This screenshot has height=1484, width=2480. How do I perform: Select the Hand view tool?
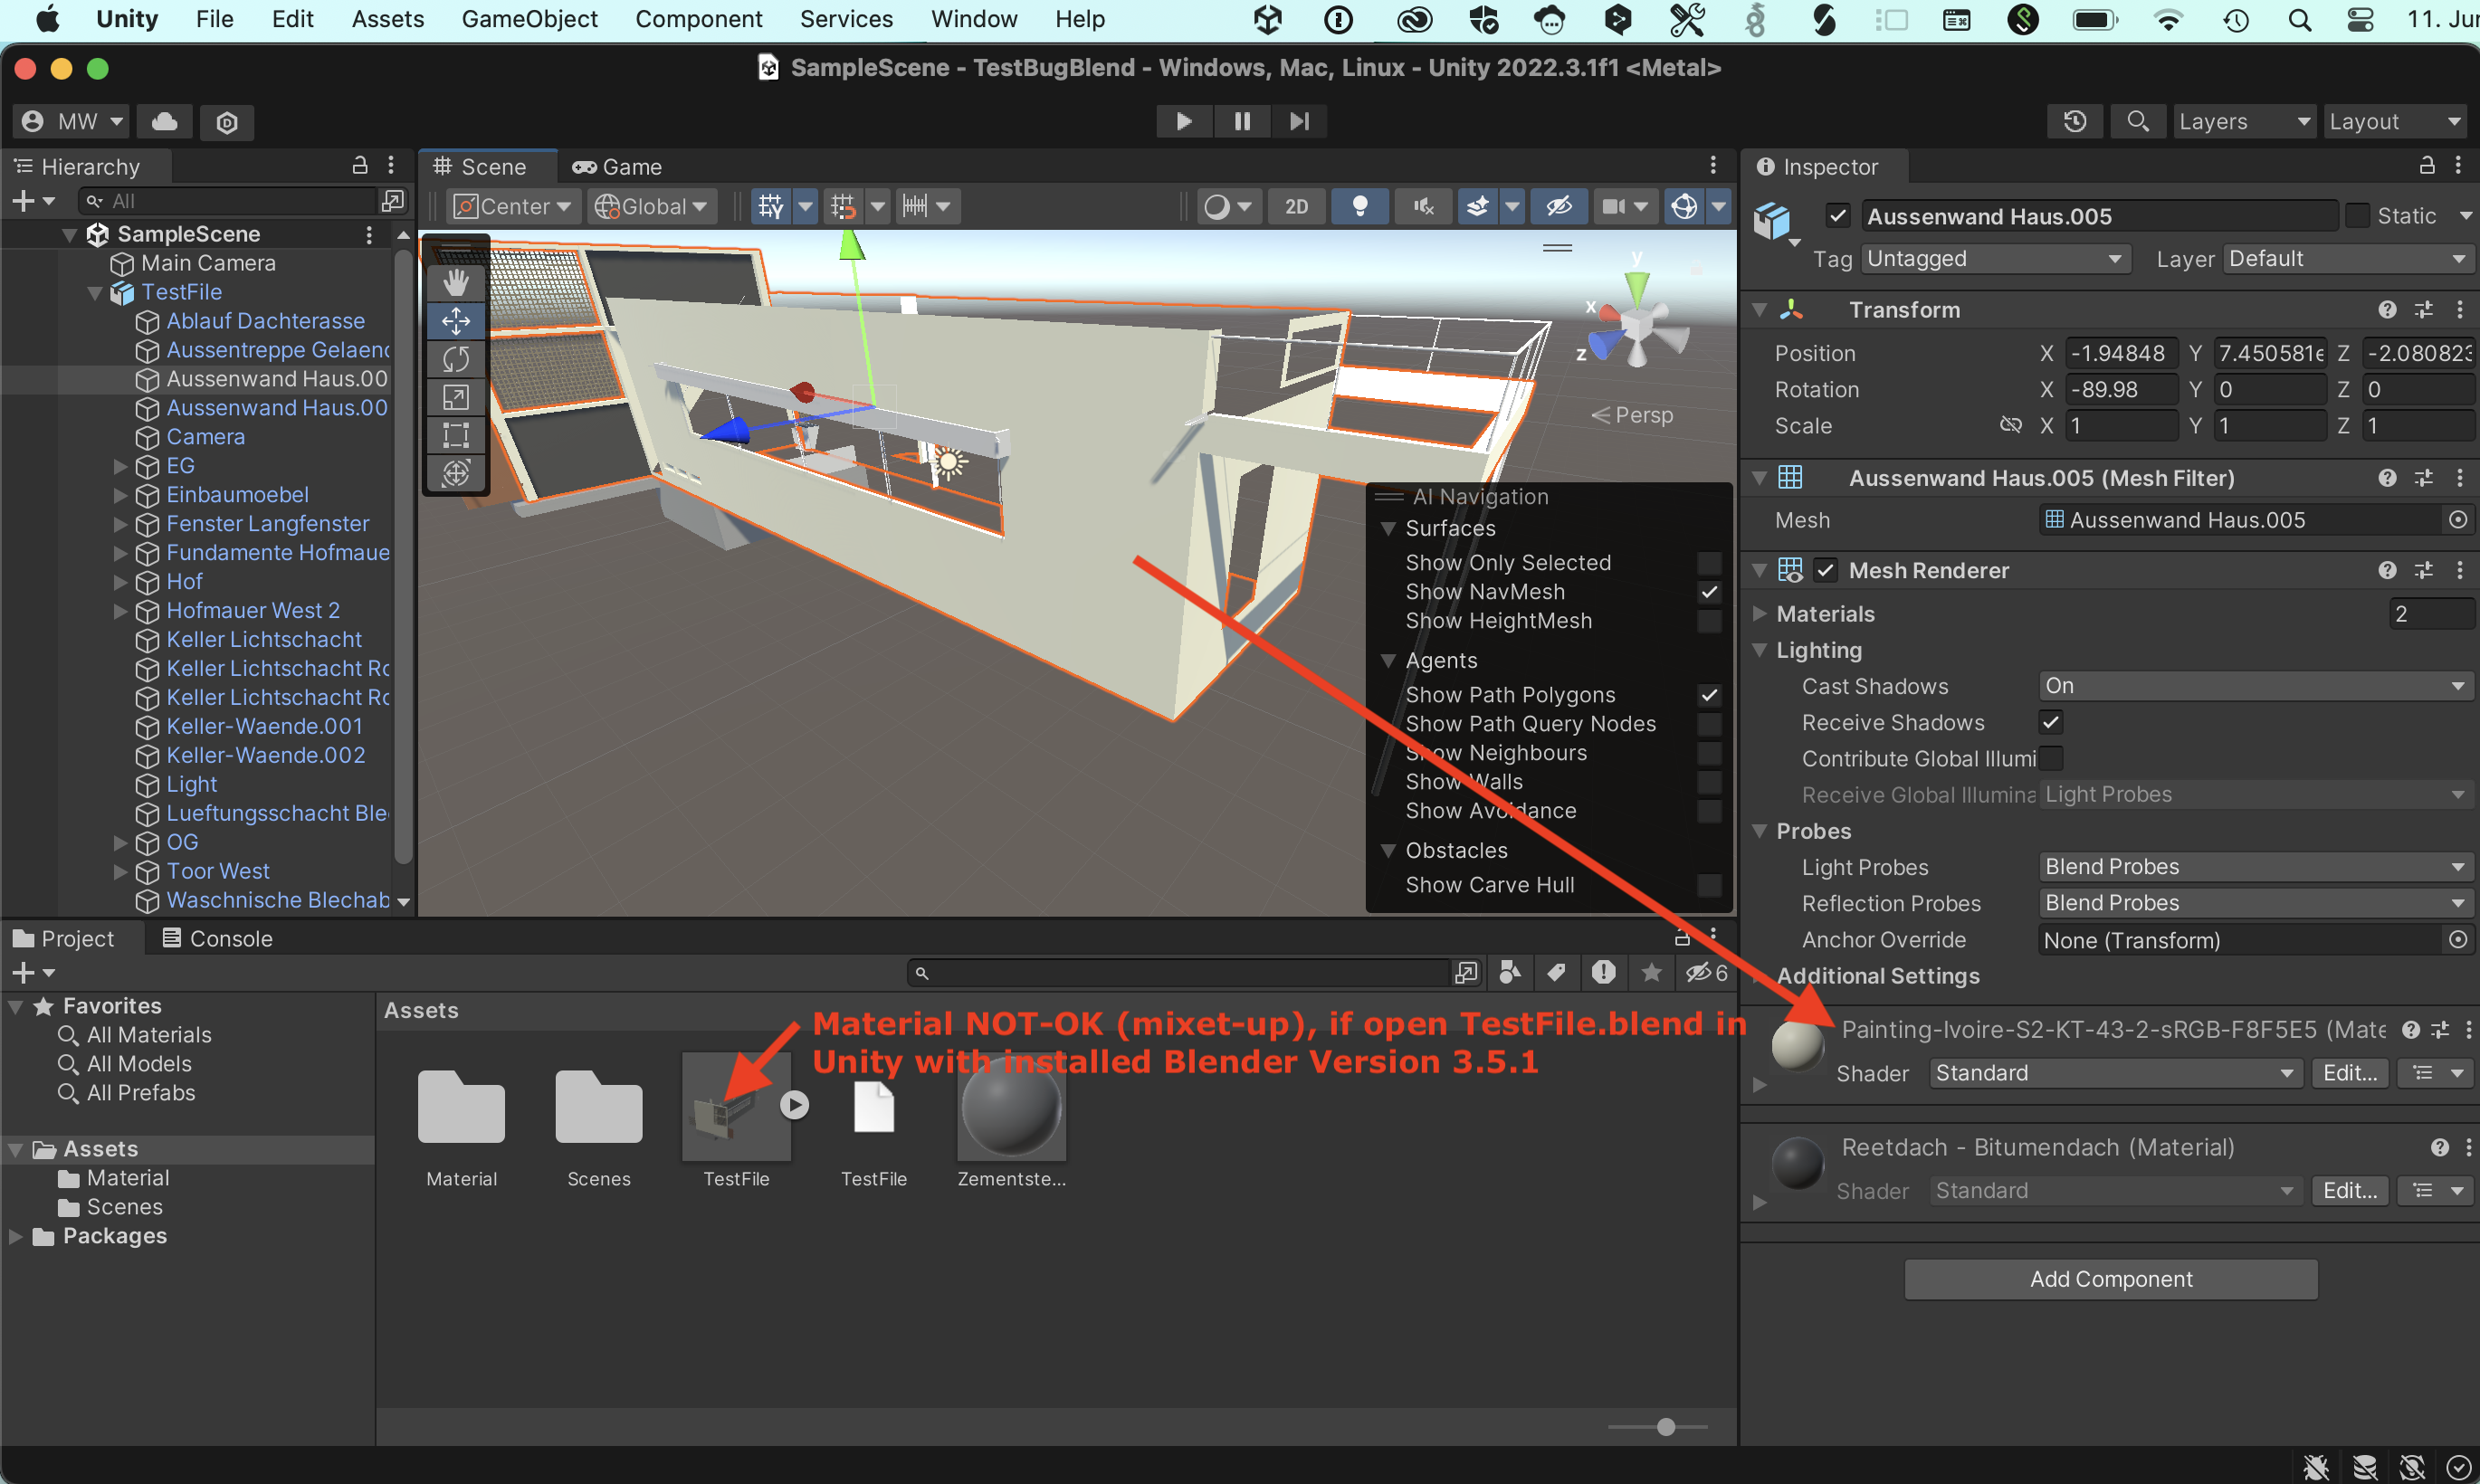456,284
